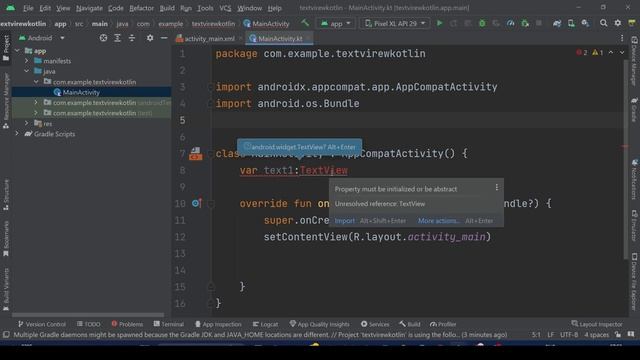Click the LF line separator status item

[551, 335]
